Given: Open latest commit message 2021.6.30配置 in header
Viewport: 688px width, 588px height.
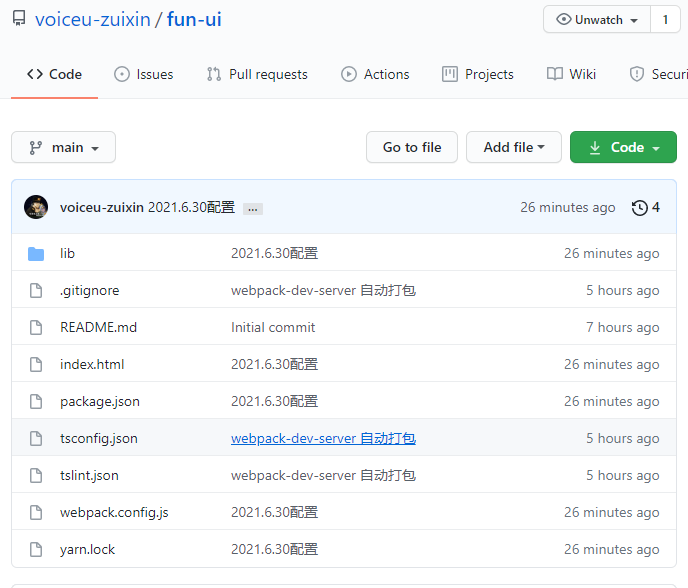Looking at the screenshot, I should click(x=192, y=207).
